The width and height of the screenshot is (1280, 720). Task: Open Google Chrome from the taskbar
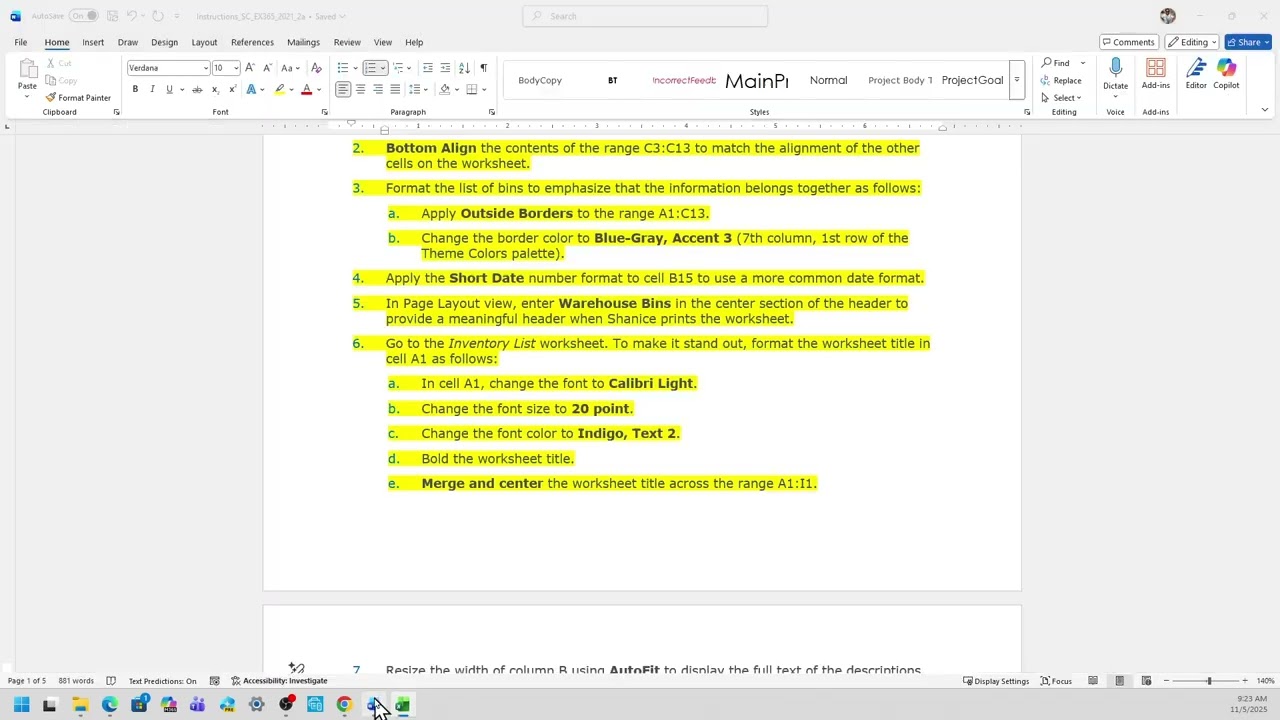(x=344, y=705)
